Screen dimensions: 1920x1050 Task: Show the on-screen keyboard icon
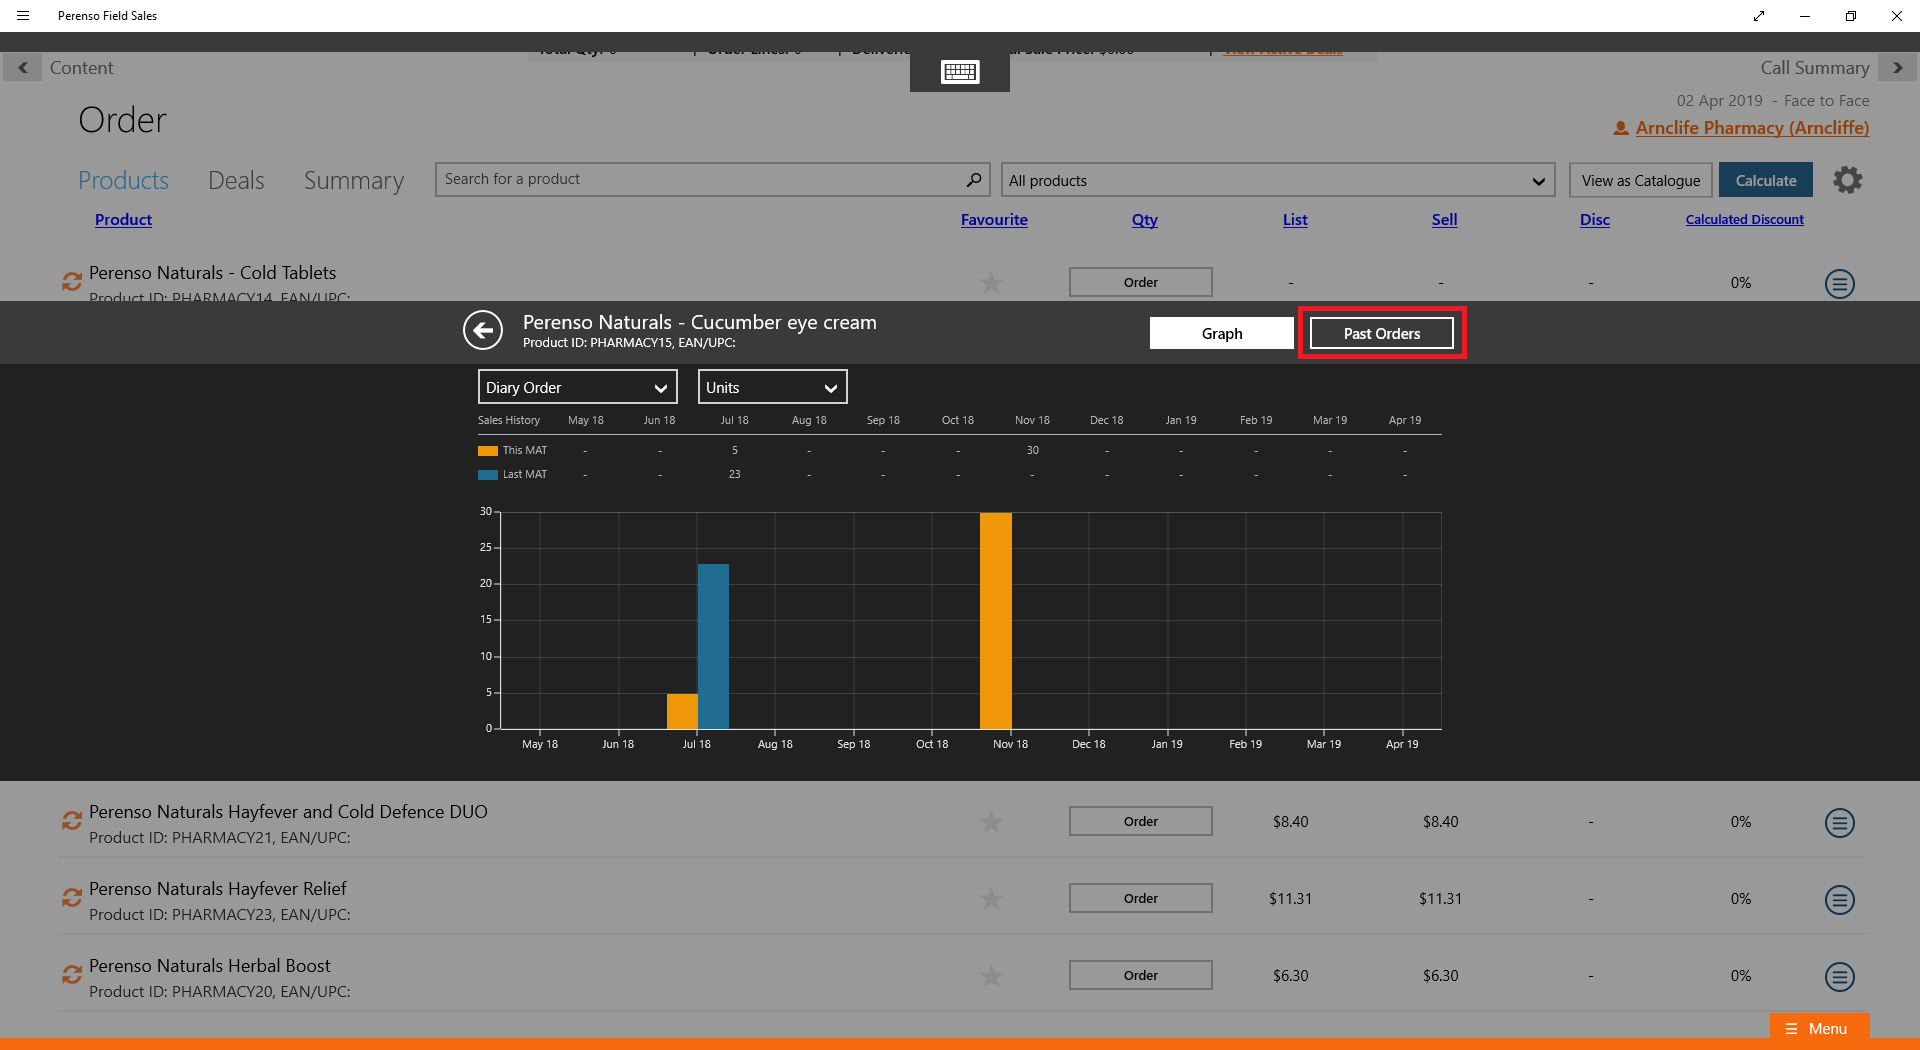960,72
